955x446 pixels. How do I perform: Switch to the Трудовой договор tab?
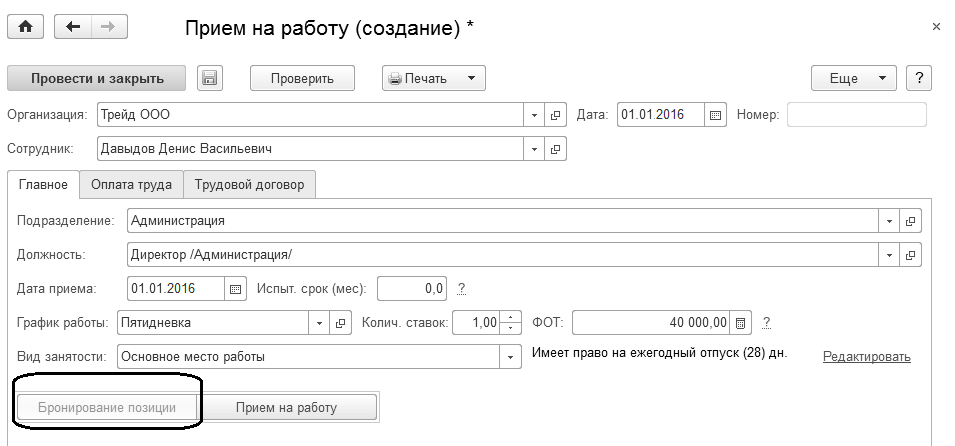tap(249, 185)
